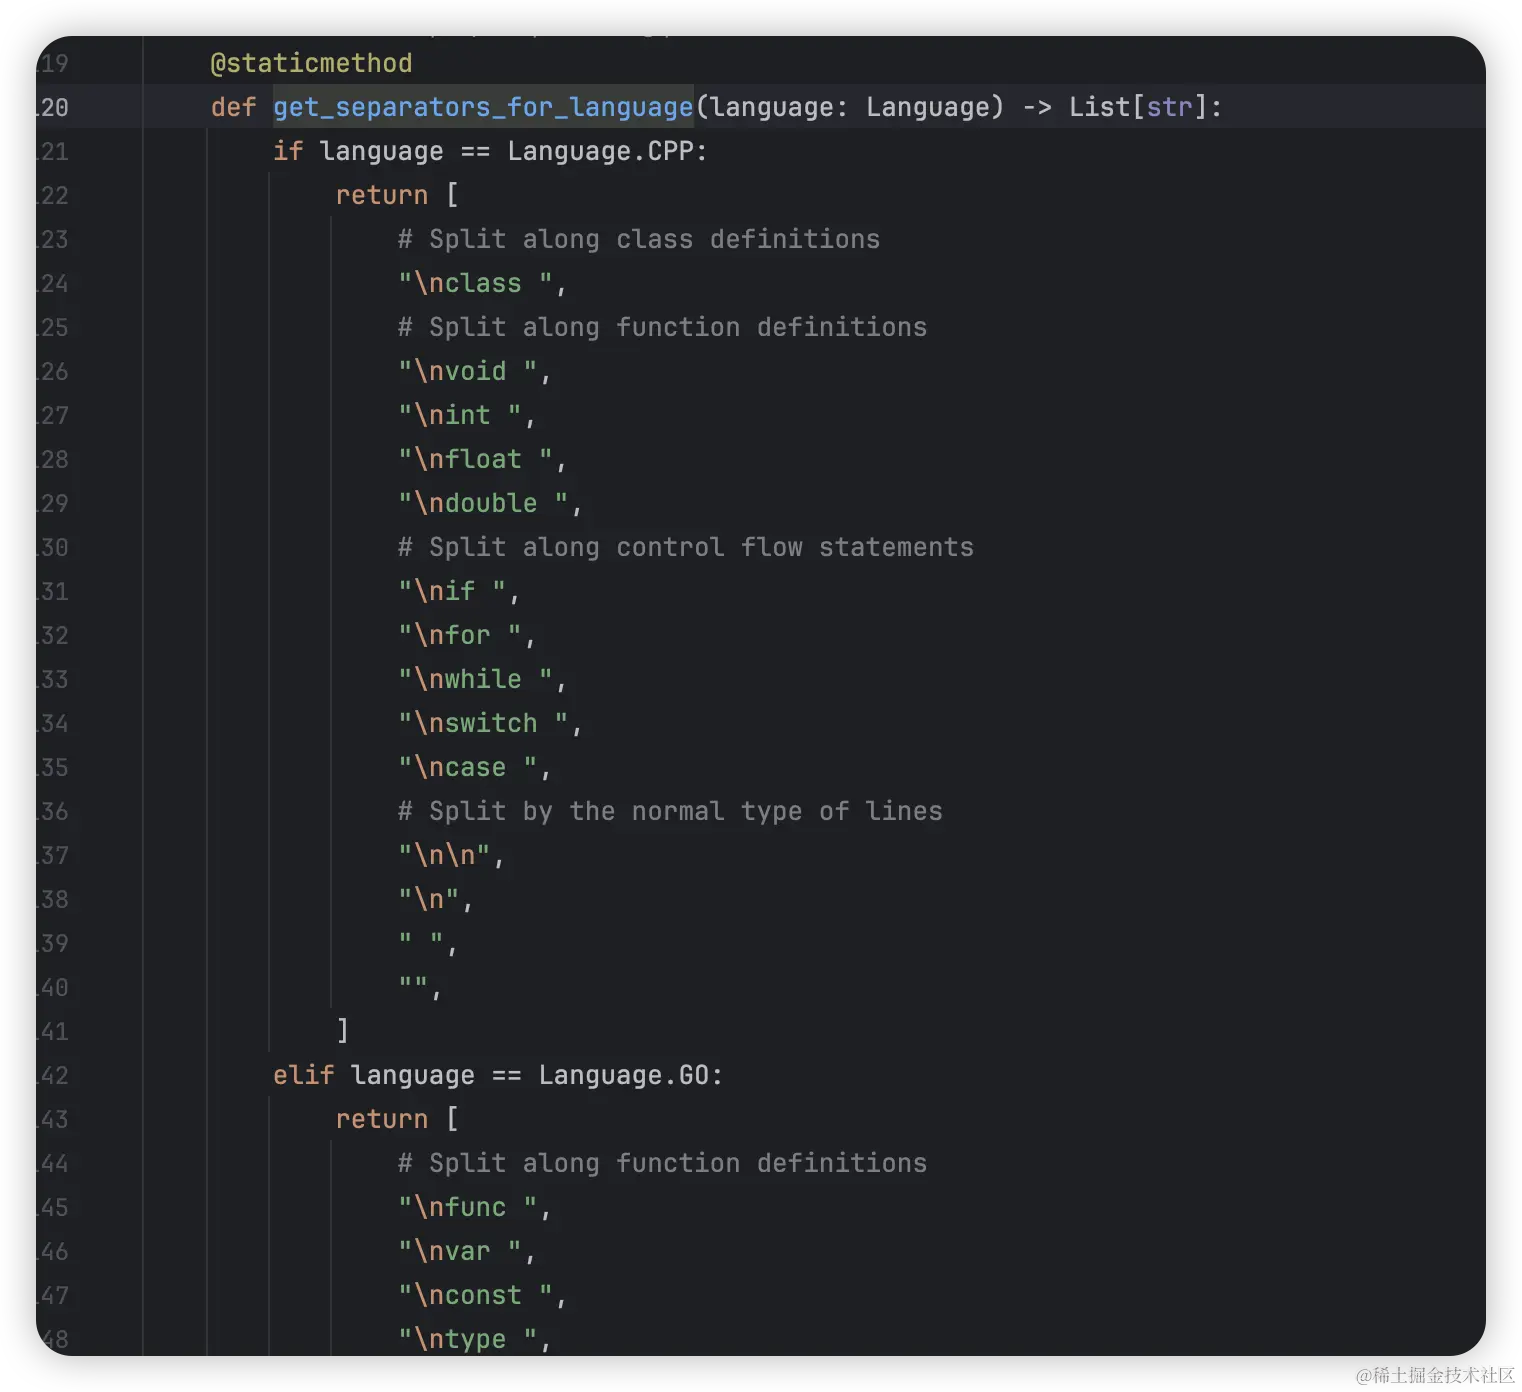Click comment Split along control flow statements
The height and width of the screenshot is (1392, 1522).
pos(685,547)
